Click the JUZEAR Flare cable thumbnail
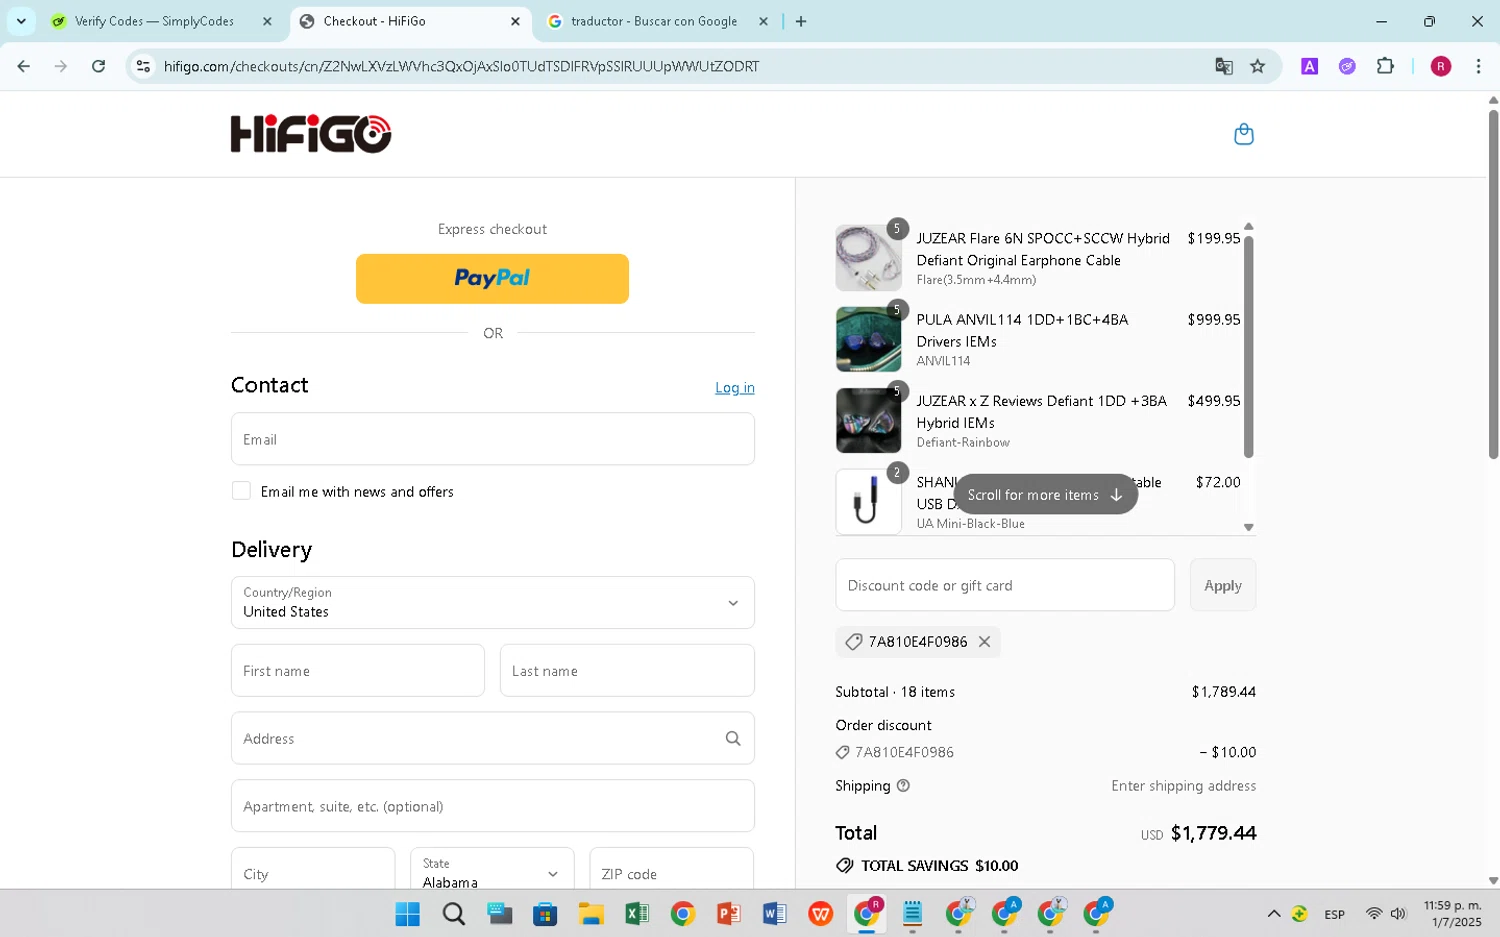This screenshot has height=937, width=1500. pyautogui.click(x=868, y=258)
